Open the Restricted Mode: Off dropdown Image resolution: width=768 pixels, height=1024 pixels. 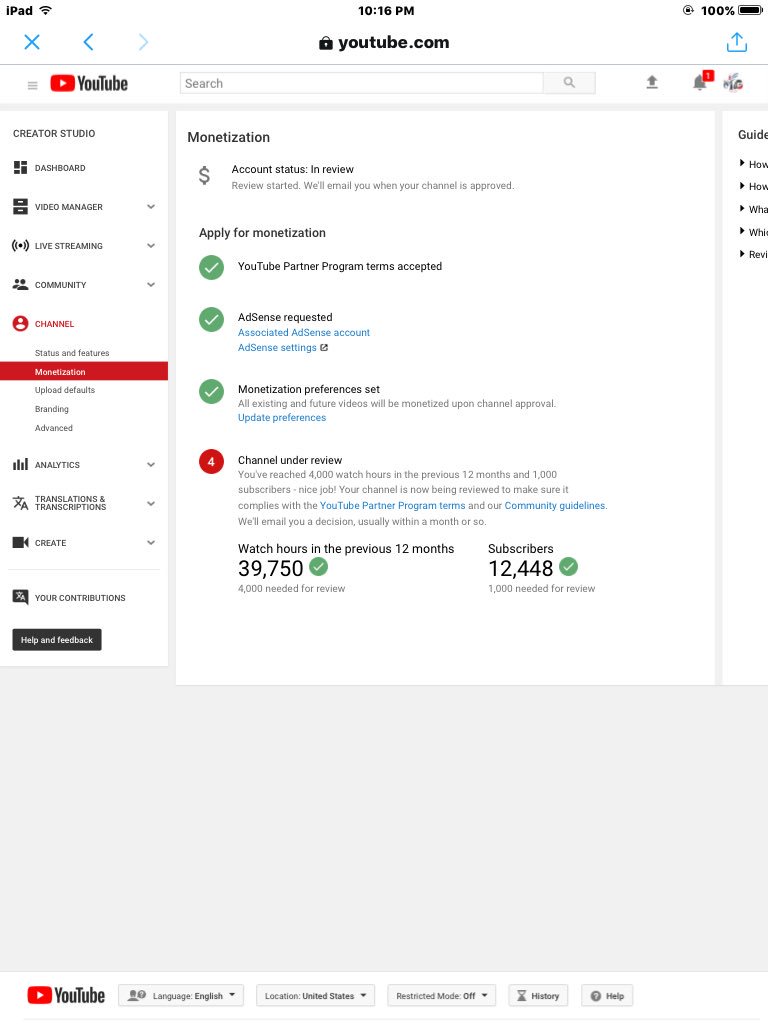tap(441, 996)
